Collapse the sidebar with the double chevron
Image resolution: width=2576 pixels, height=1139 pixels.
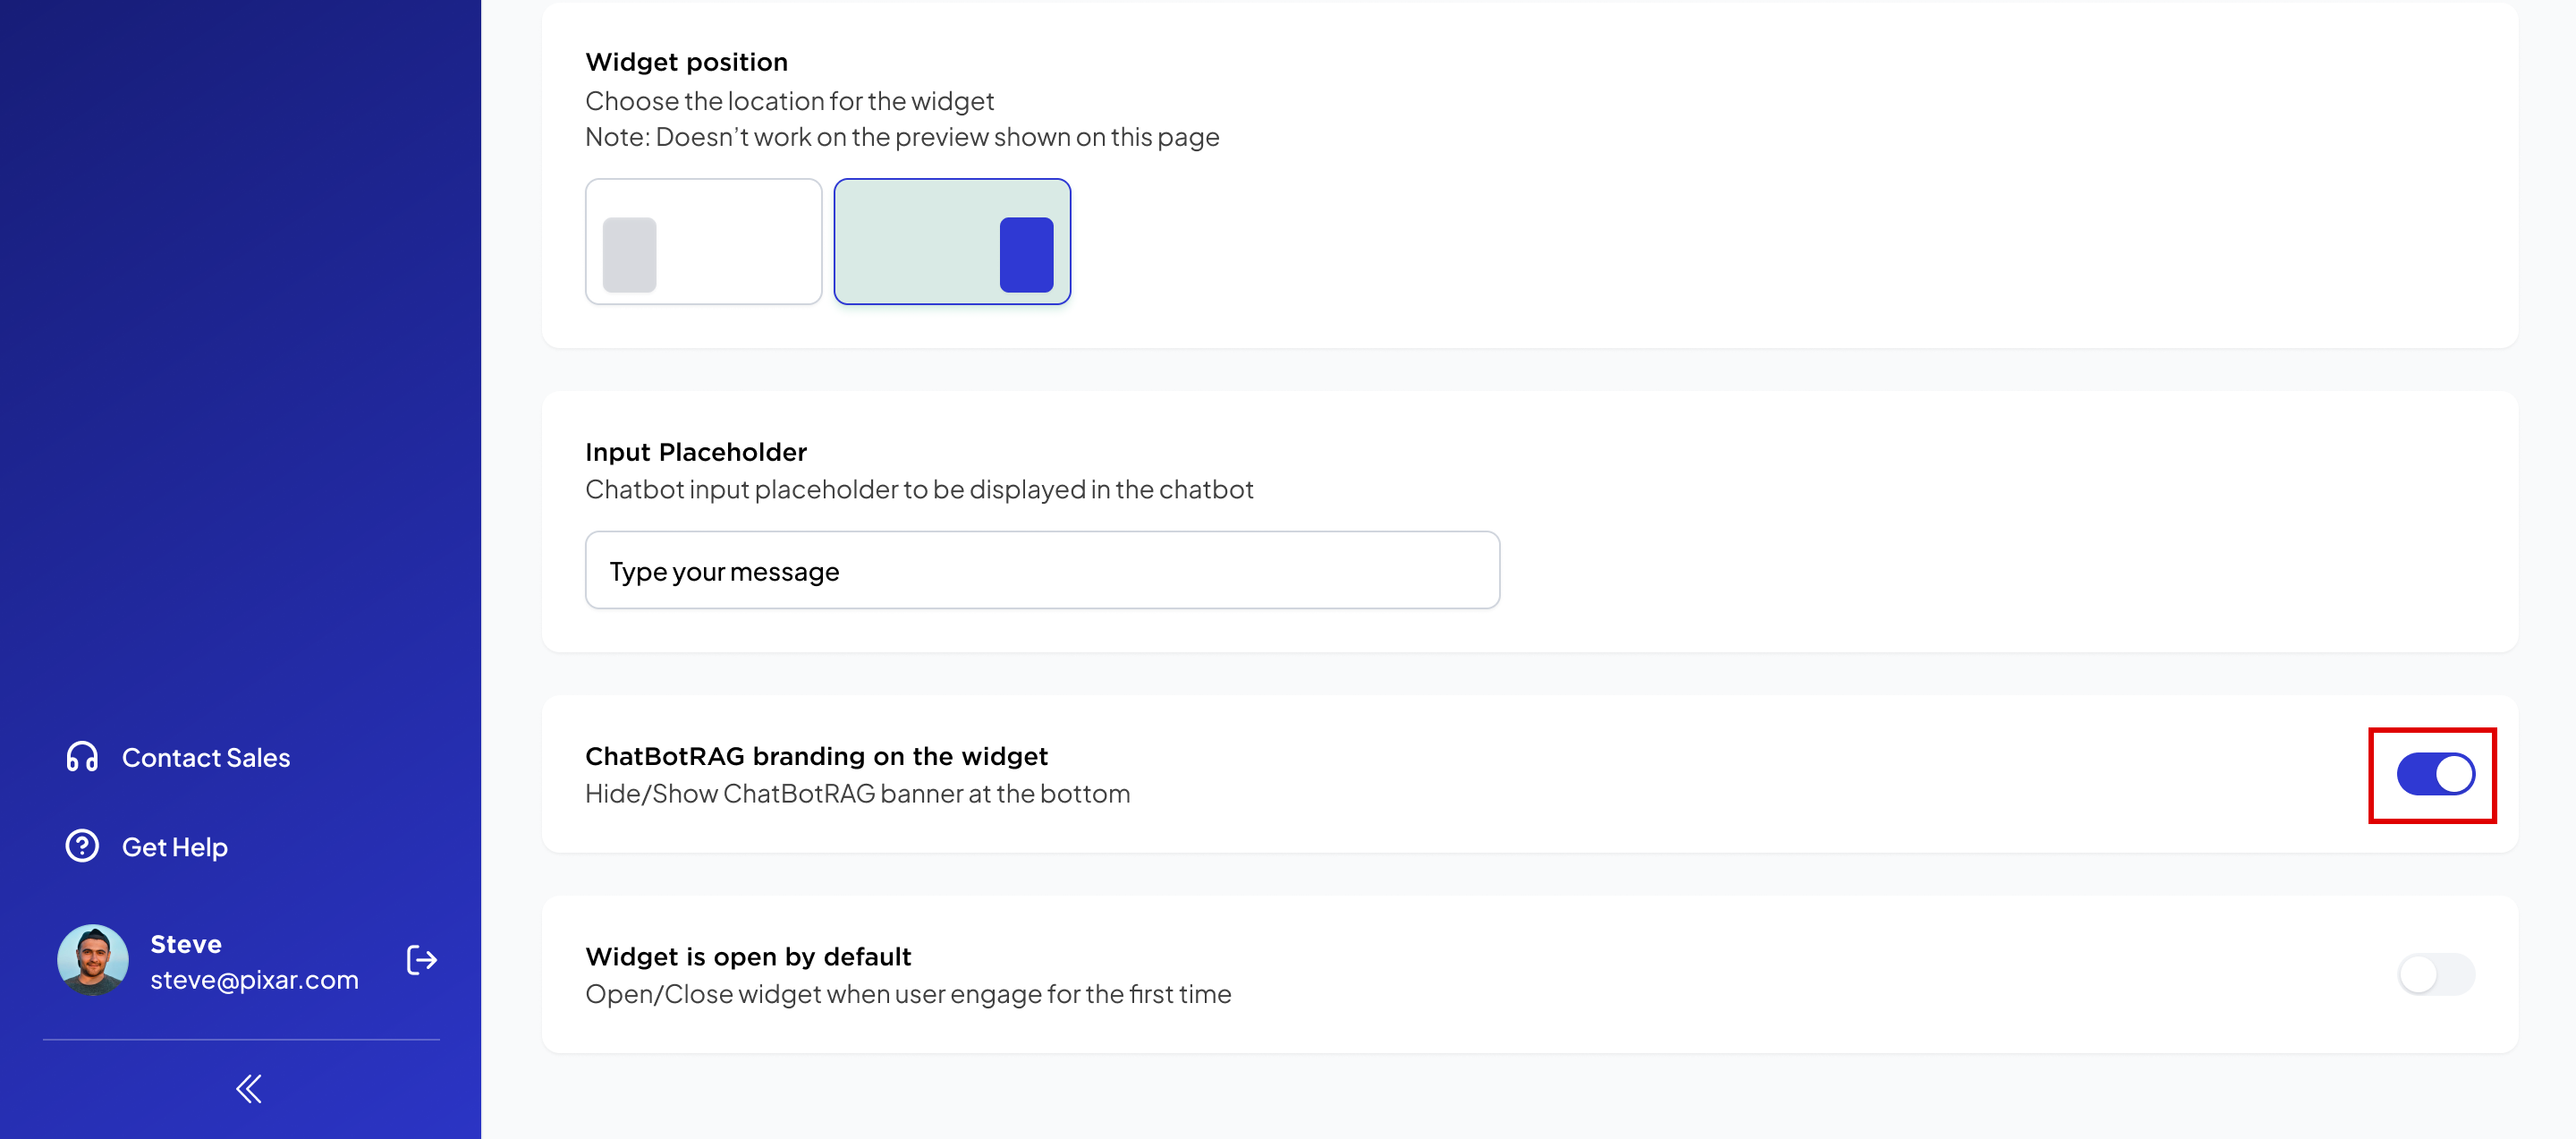tap(249, 1089)
